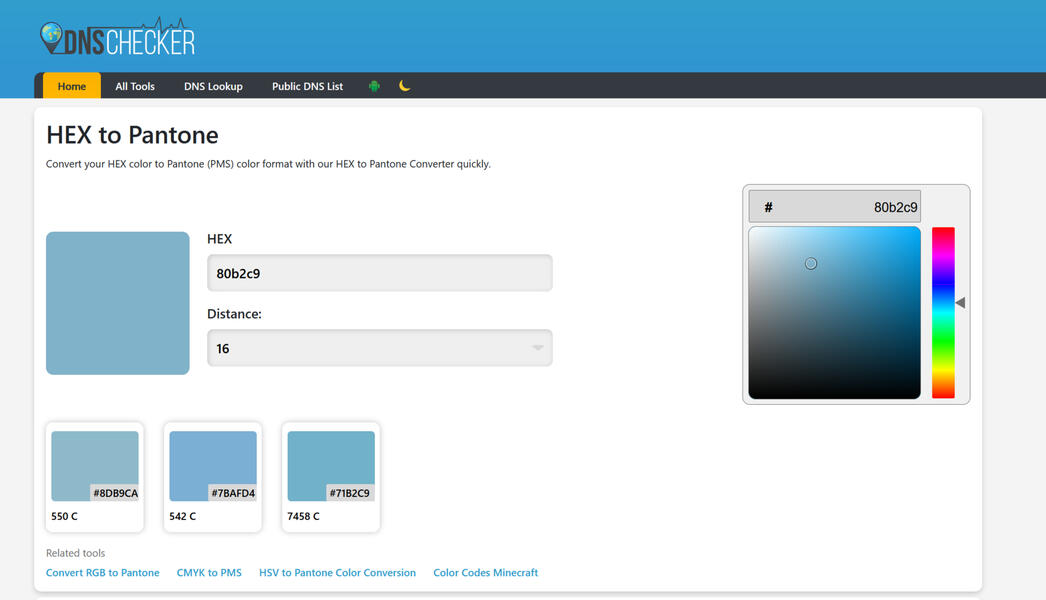Focus the HEX input field
1046x600 pixels.
click(x=379, y=273)
